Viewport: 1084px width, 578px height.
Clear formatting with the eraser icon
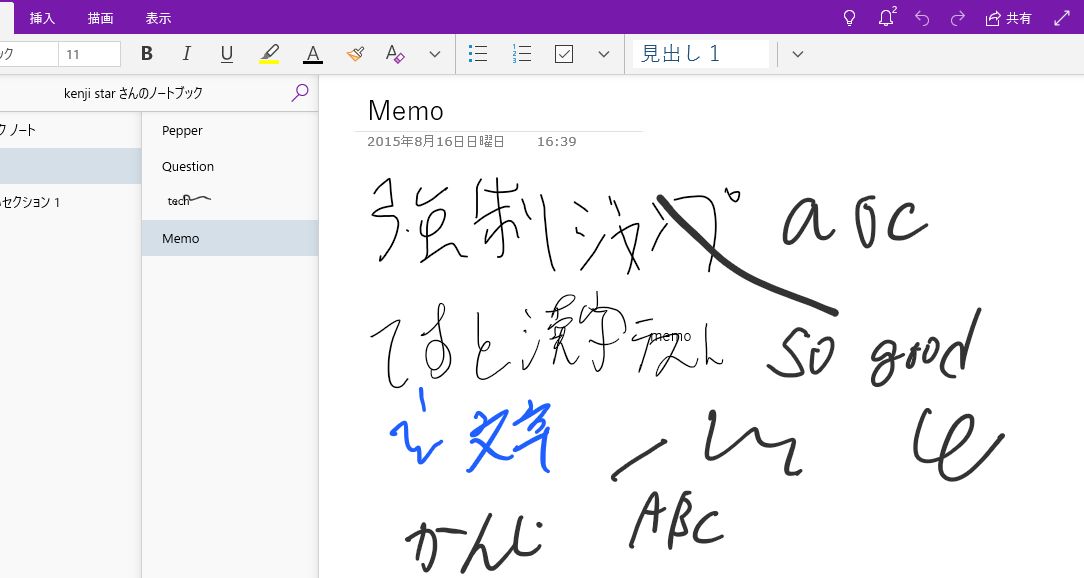click(x=395, y=54)
